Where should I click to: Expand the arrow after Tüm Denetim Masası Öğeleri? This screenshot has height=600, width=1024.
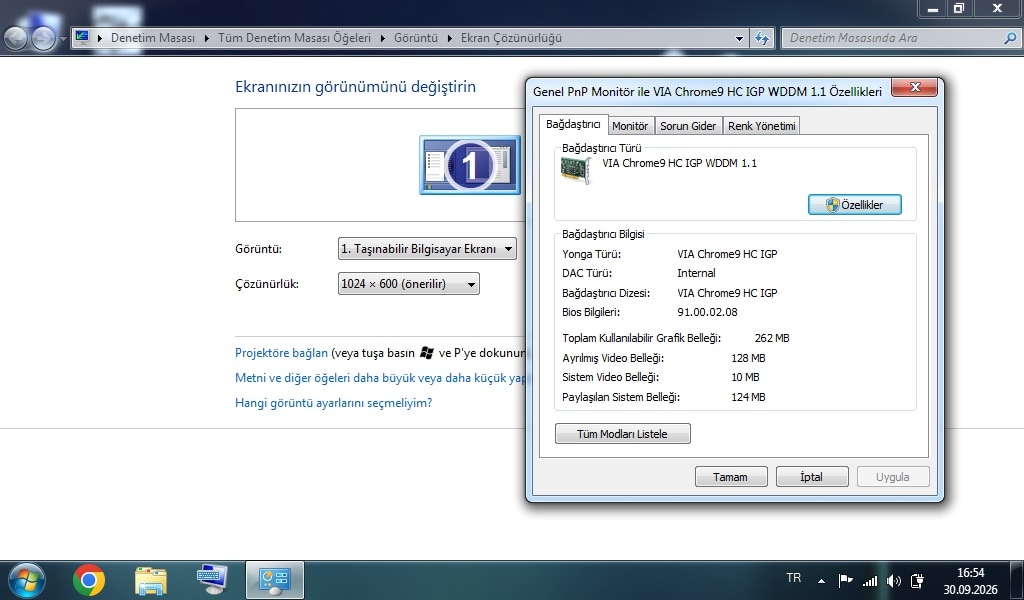[383, 38]
